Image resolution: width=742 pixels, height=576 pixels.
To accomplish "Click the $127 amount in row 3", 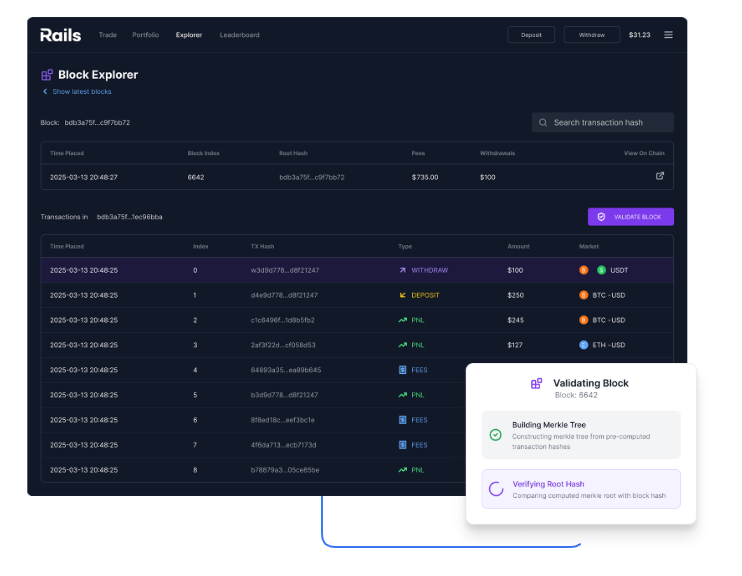I will (x=515, y=345).
